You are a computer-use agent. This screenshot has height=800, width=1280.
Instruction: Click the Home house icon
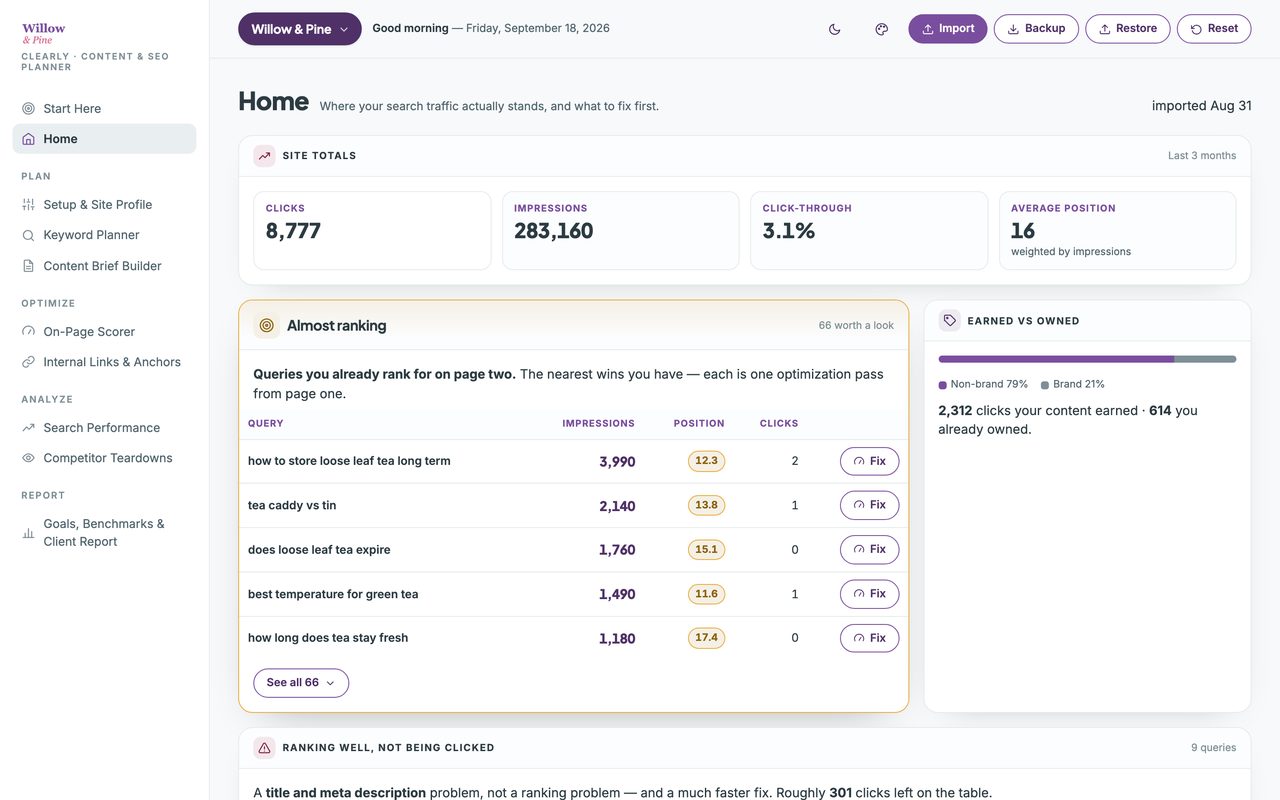coord(28,139)
